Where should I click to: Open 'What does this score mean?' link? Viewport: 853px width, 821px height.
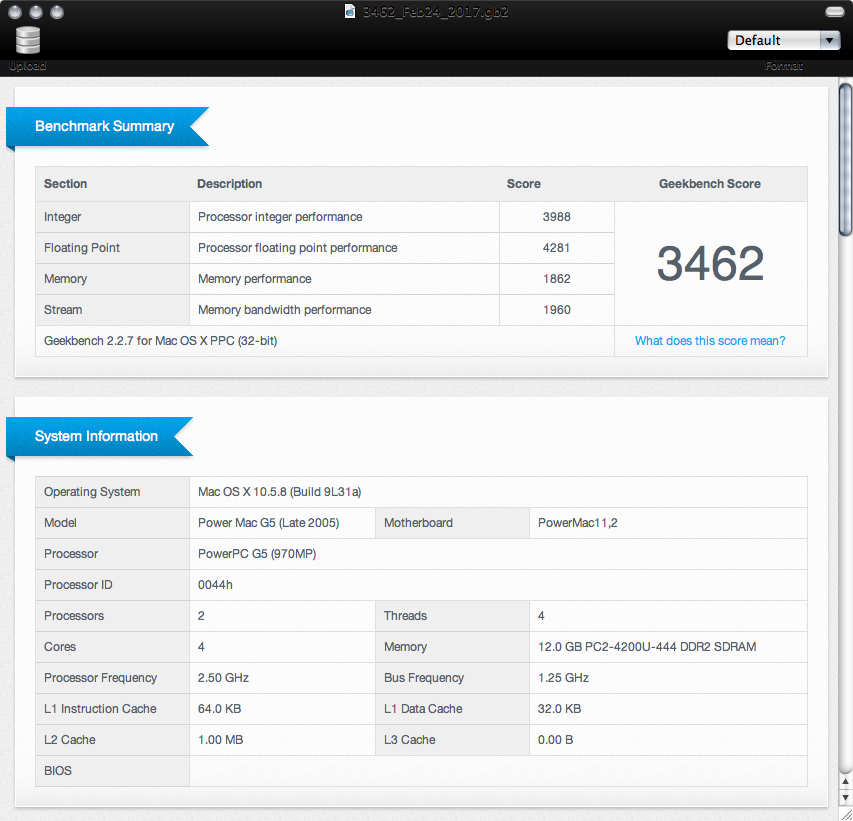click(x=710, y=341)
